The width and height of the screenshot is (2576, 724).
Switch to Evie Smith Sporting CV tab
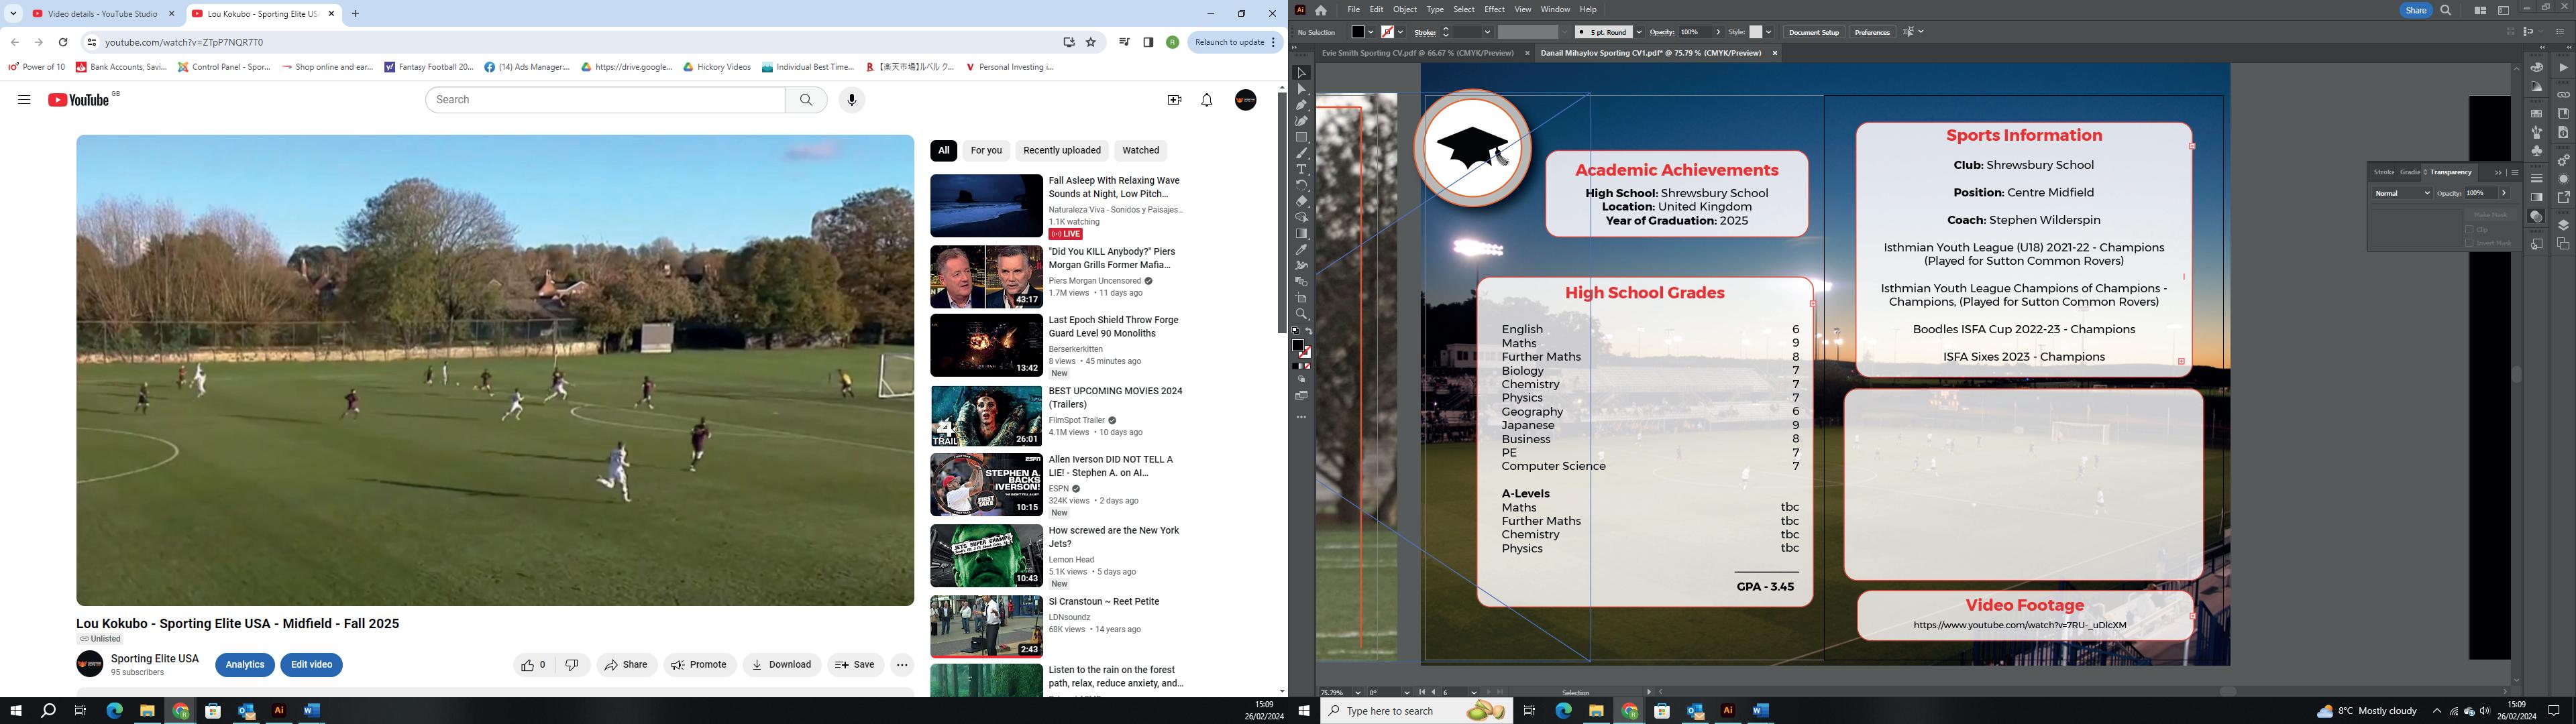[1417, 53]
